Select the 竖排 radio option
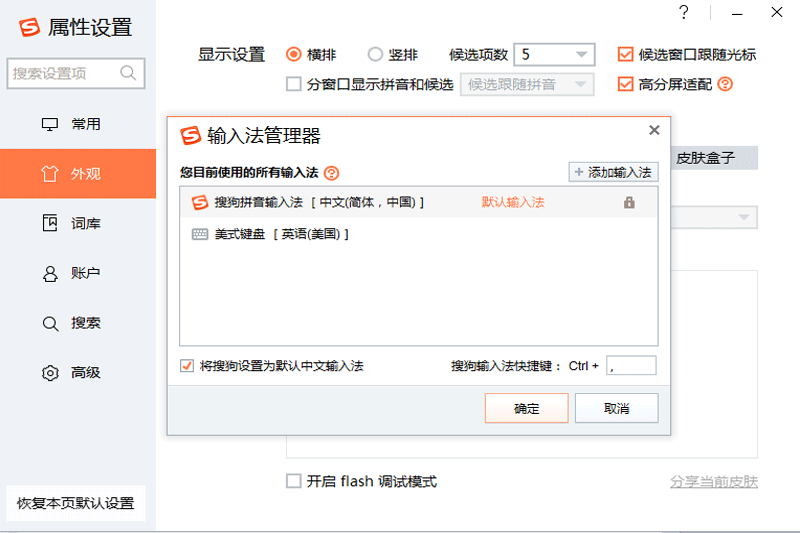 [x=375, y=55]
